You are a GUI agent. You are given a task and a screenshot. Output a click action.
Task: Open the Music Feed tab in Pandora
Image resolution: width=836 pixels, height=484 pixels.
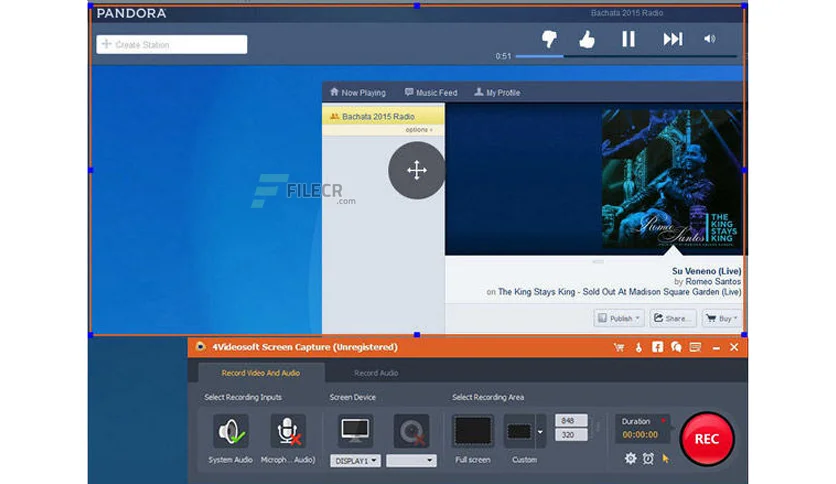[x=431, y=92]
